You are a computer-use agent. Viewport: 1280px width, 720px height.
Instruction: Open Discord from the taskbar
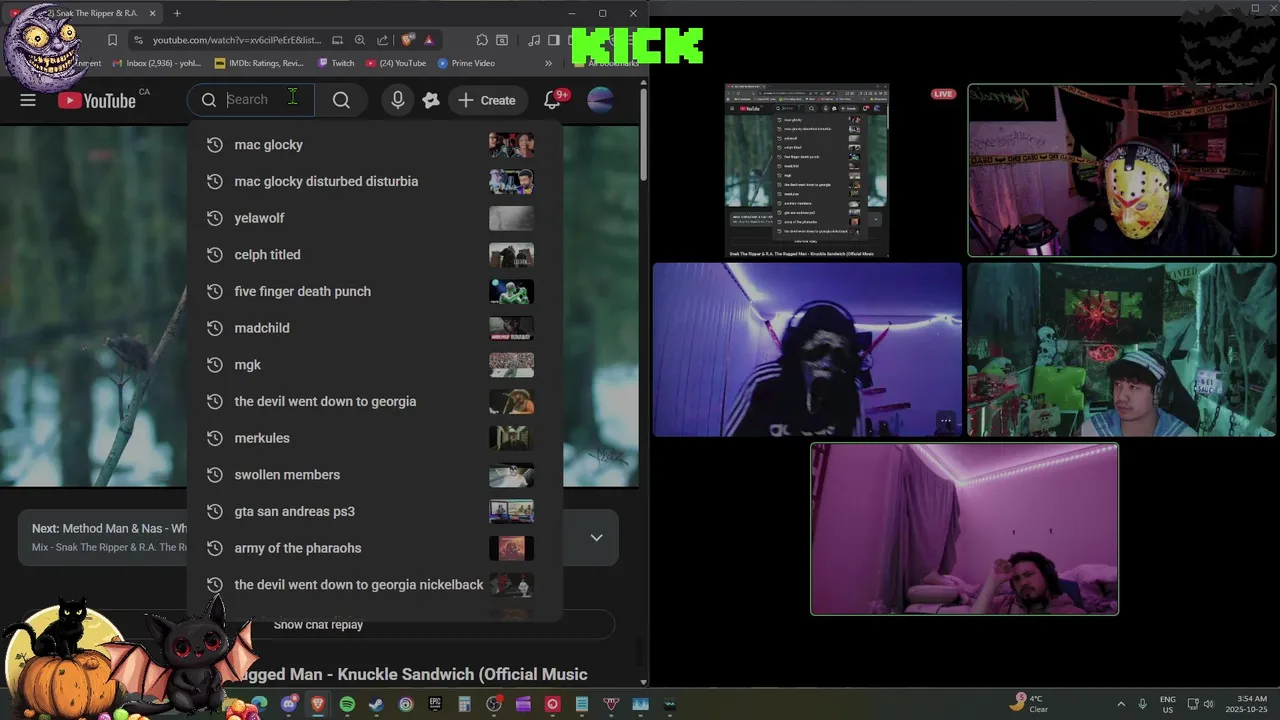[289, 704]
